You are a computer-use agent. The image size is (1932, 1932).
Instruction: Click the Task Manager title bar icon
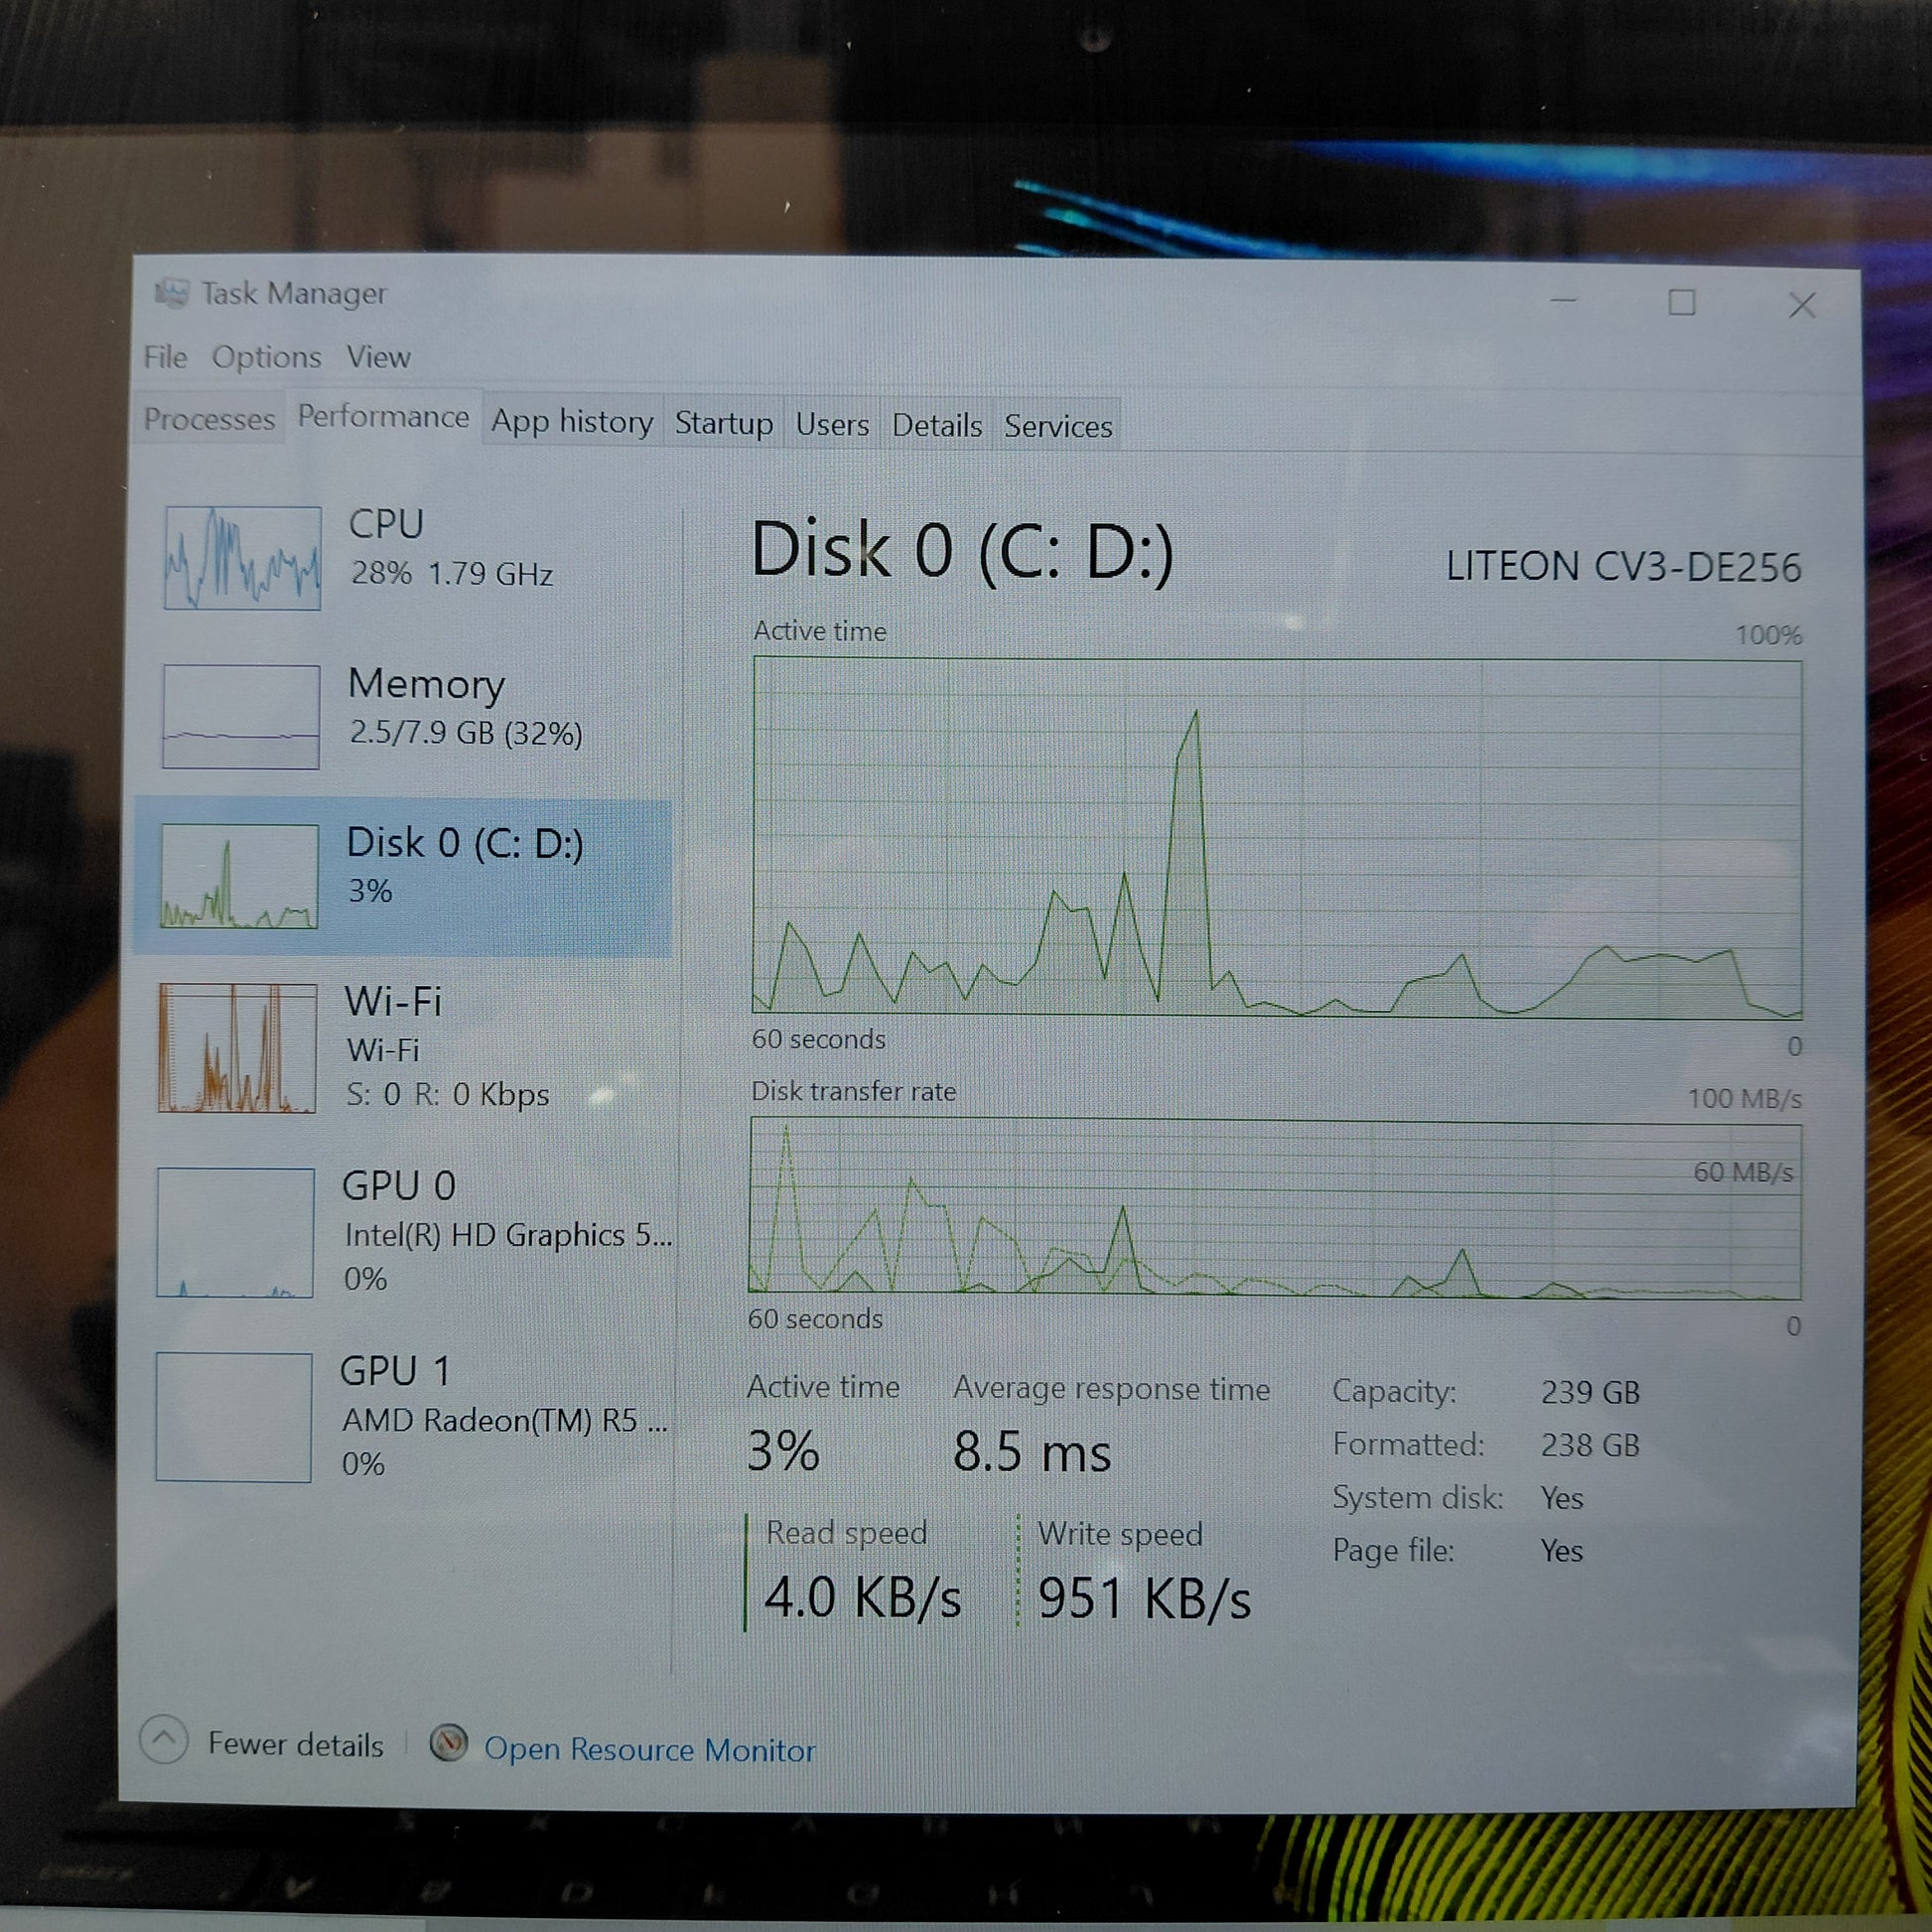171,293
